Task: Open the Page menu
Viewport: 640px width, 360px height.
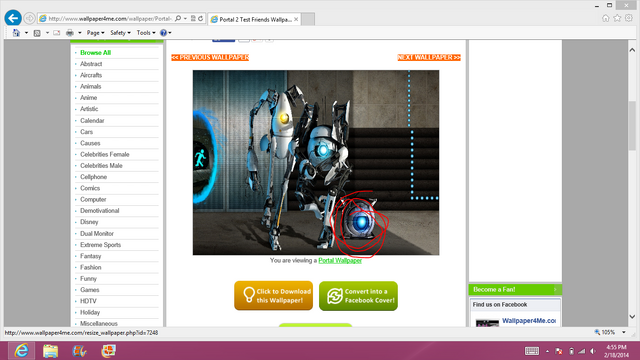Action: tap(95, 33)
